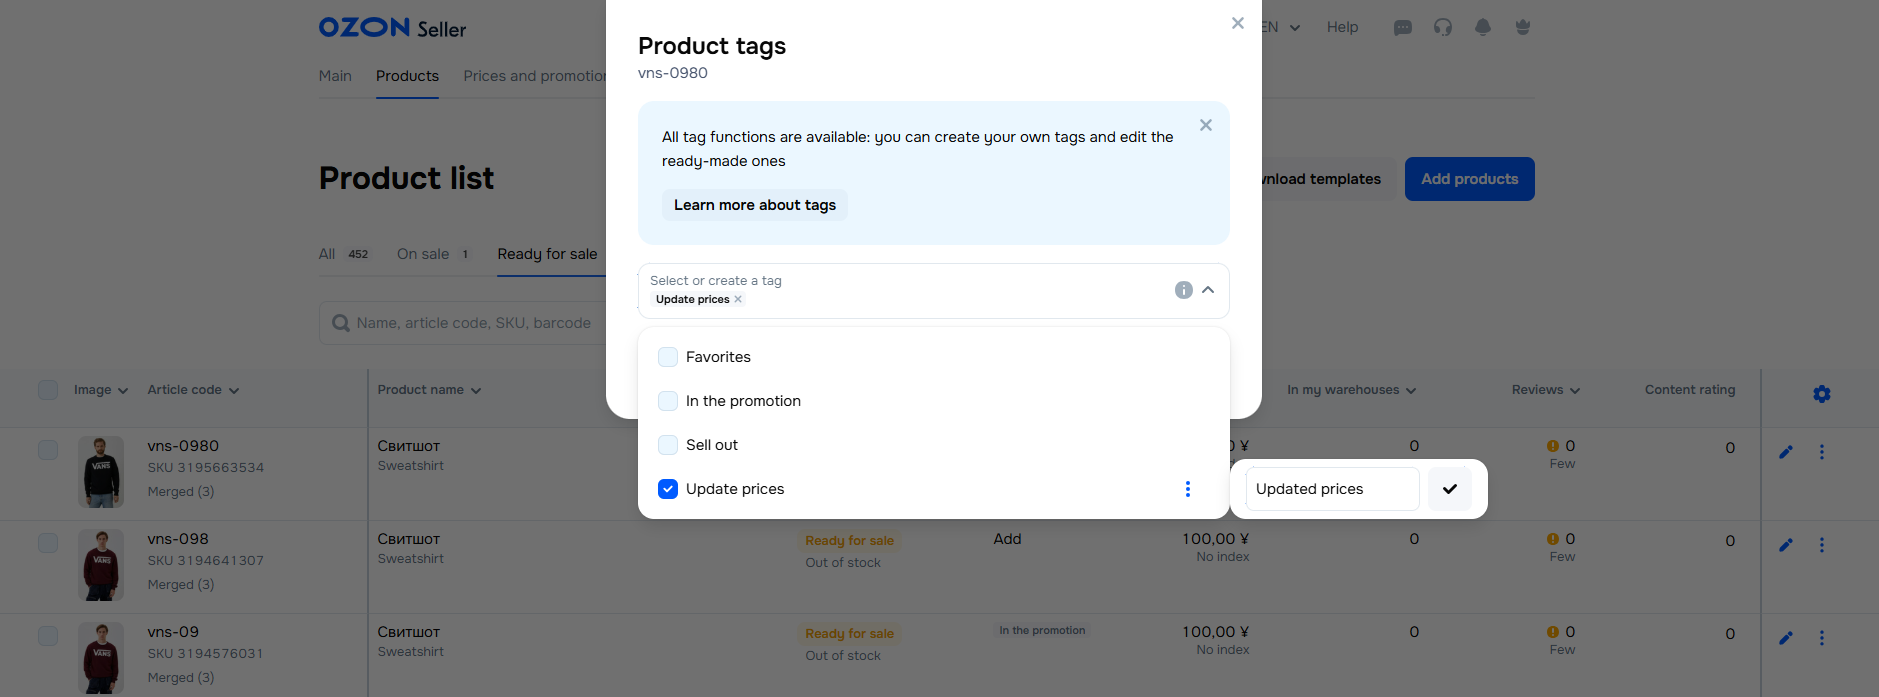Confirm tag rename with the checkmark icon
This screenshot has height=697, width=1879.
click(1449, 489)
